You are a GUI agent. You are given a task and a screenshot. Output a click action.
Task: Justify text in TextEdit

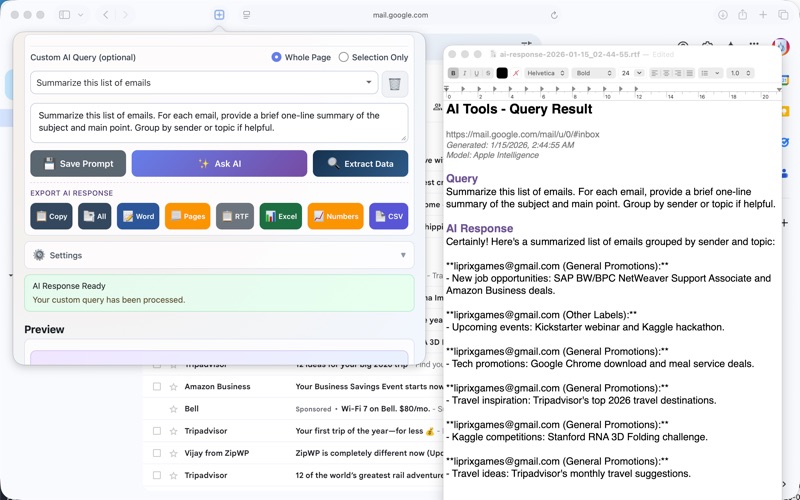tap(689, 73)
